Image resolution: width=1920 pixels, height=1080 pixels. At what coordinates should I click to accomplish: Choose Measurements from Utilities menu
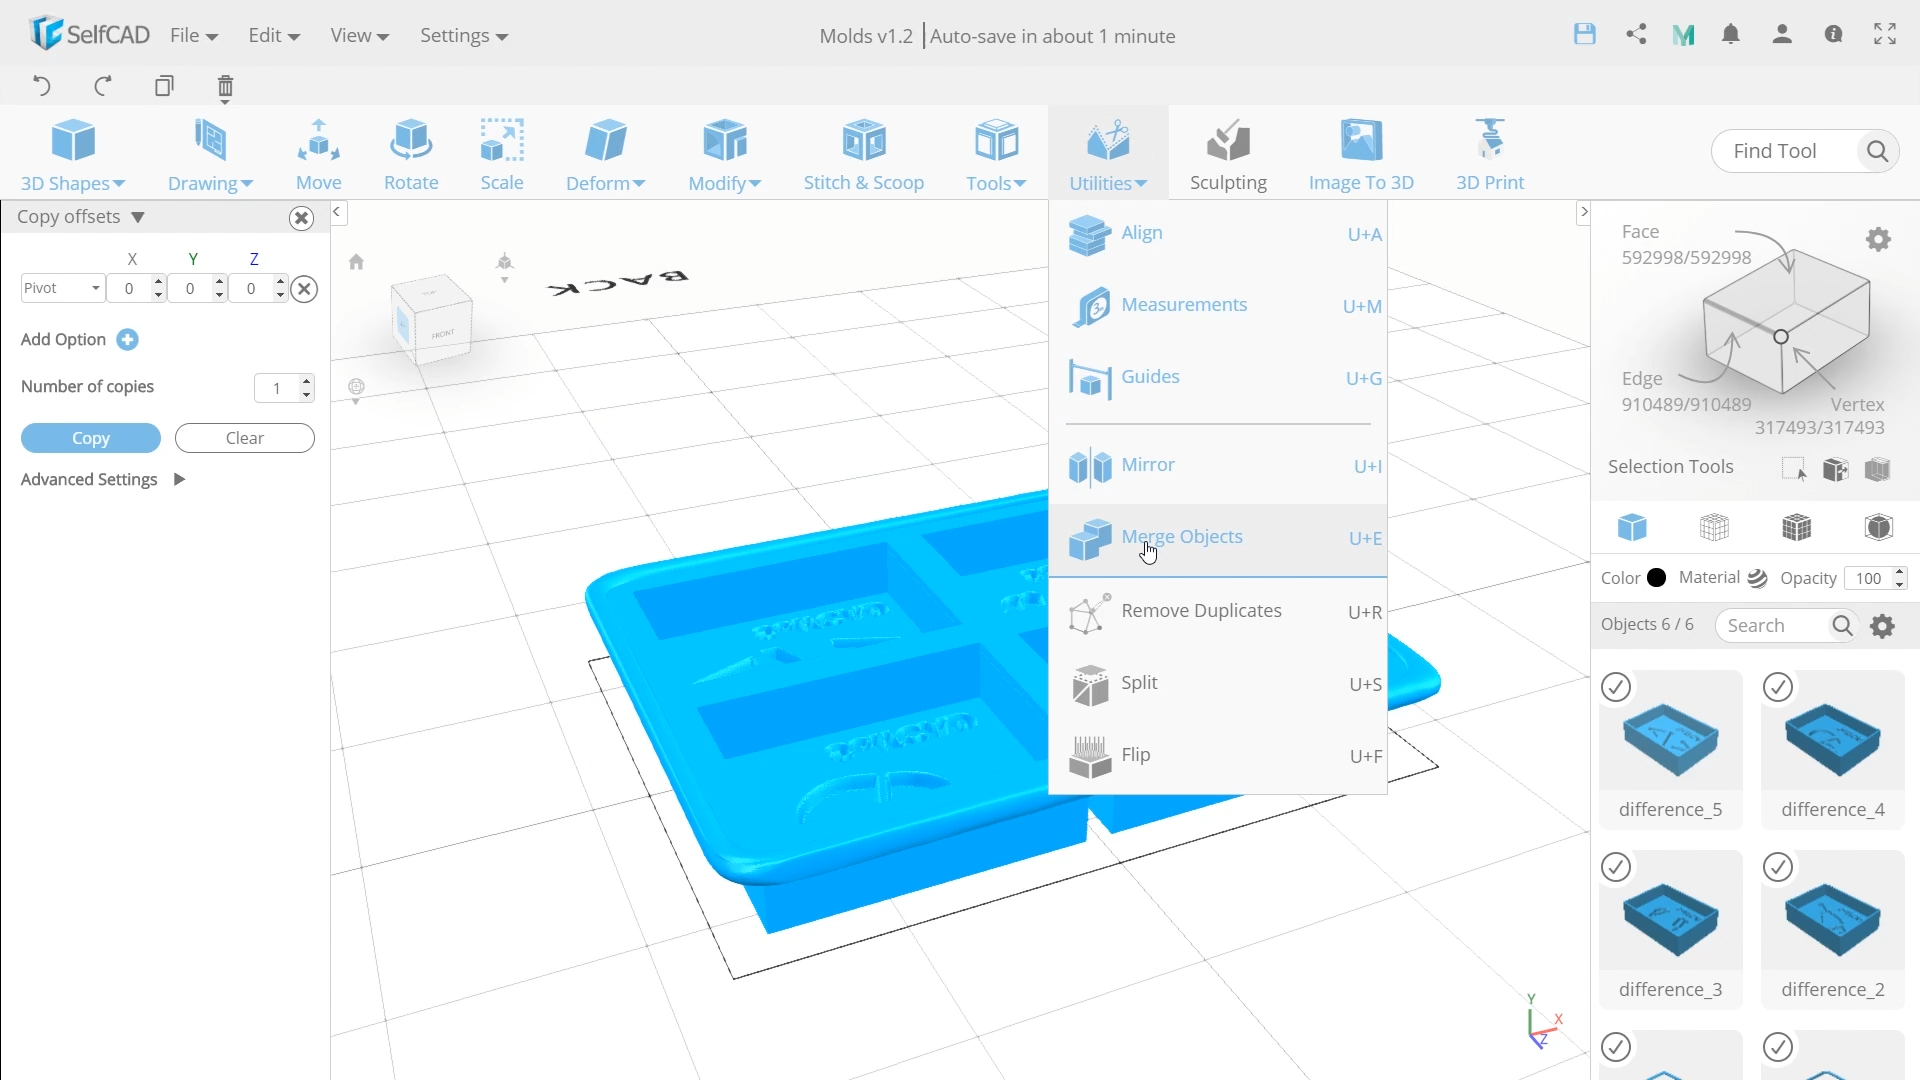pyautogui.click(x=1217, y=306)
